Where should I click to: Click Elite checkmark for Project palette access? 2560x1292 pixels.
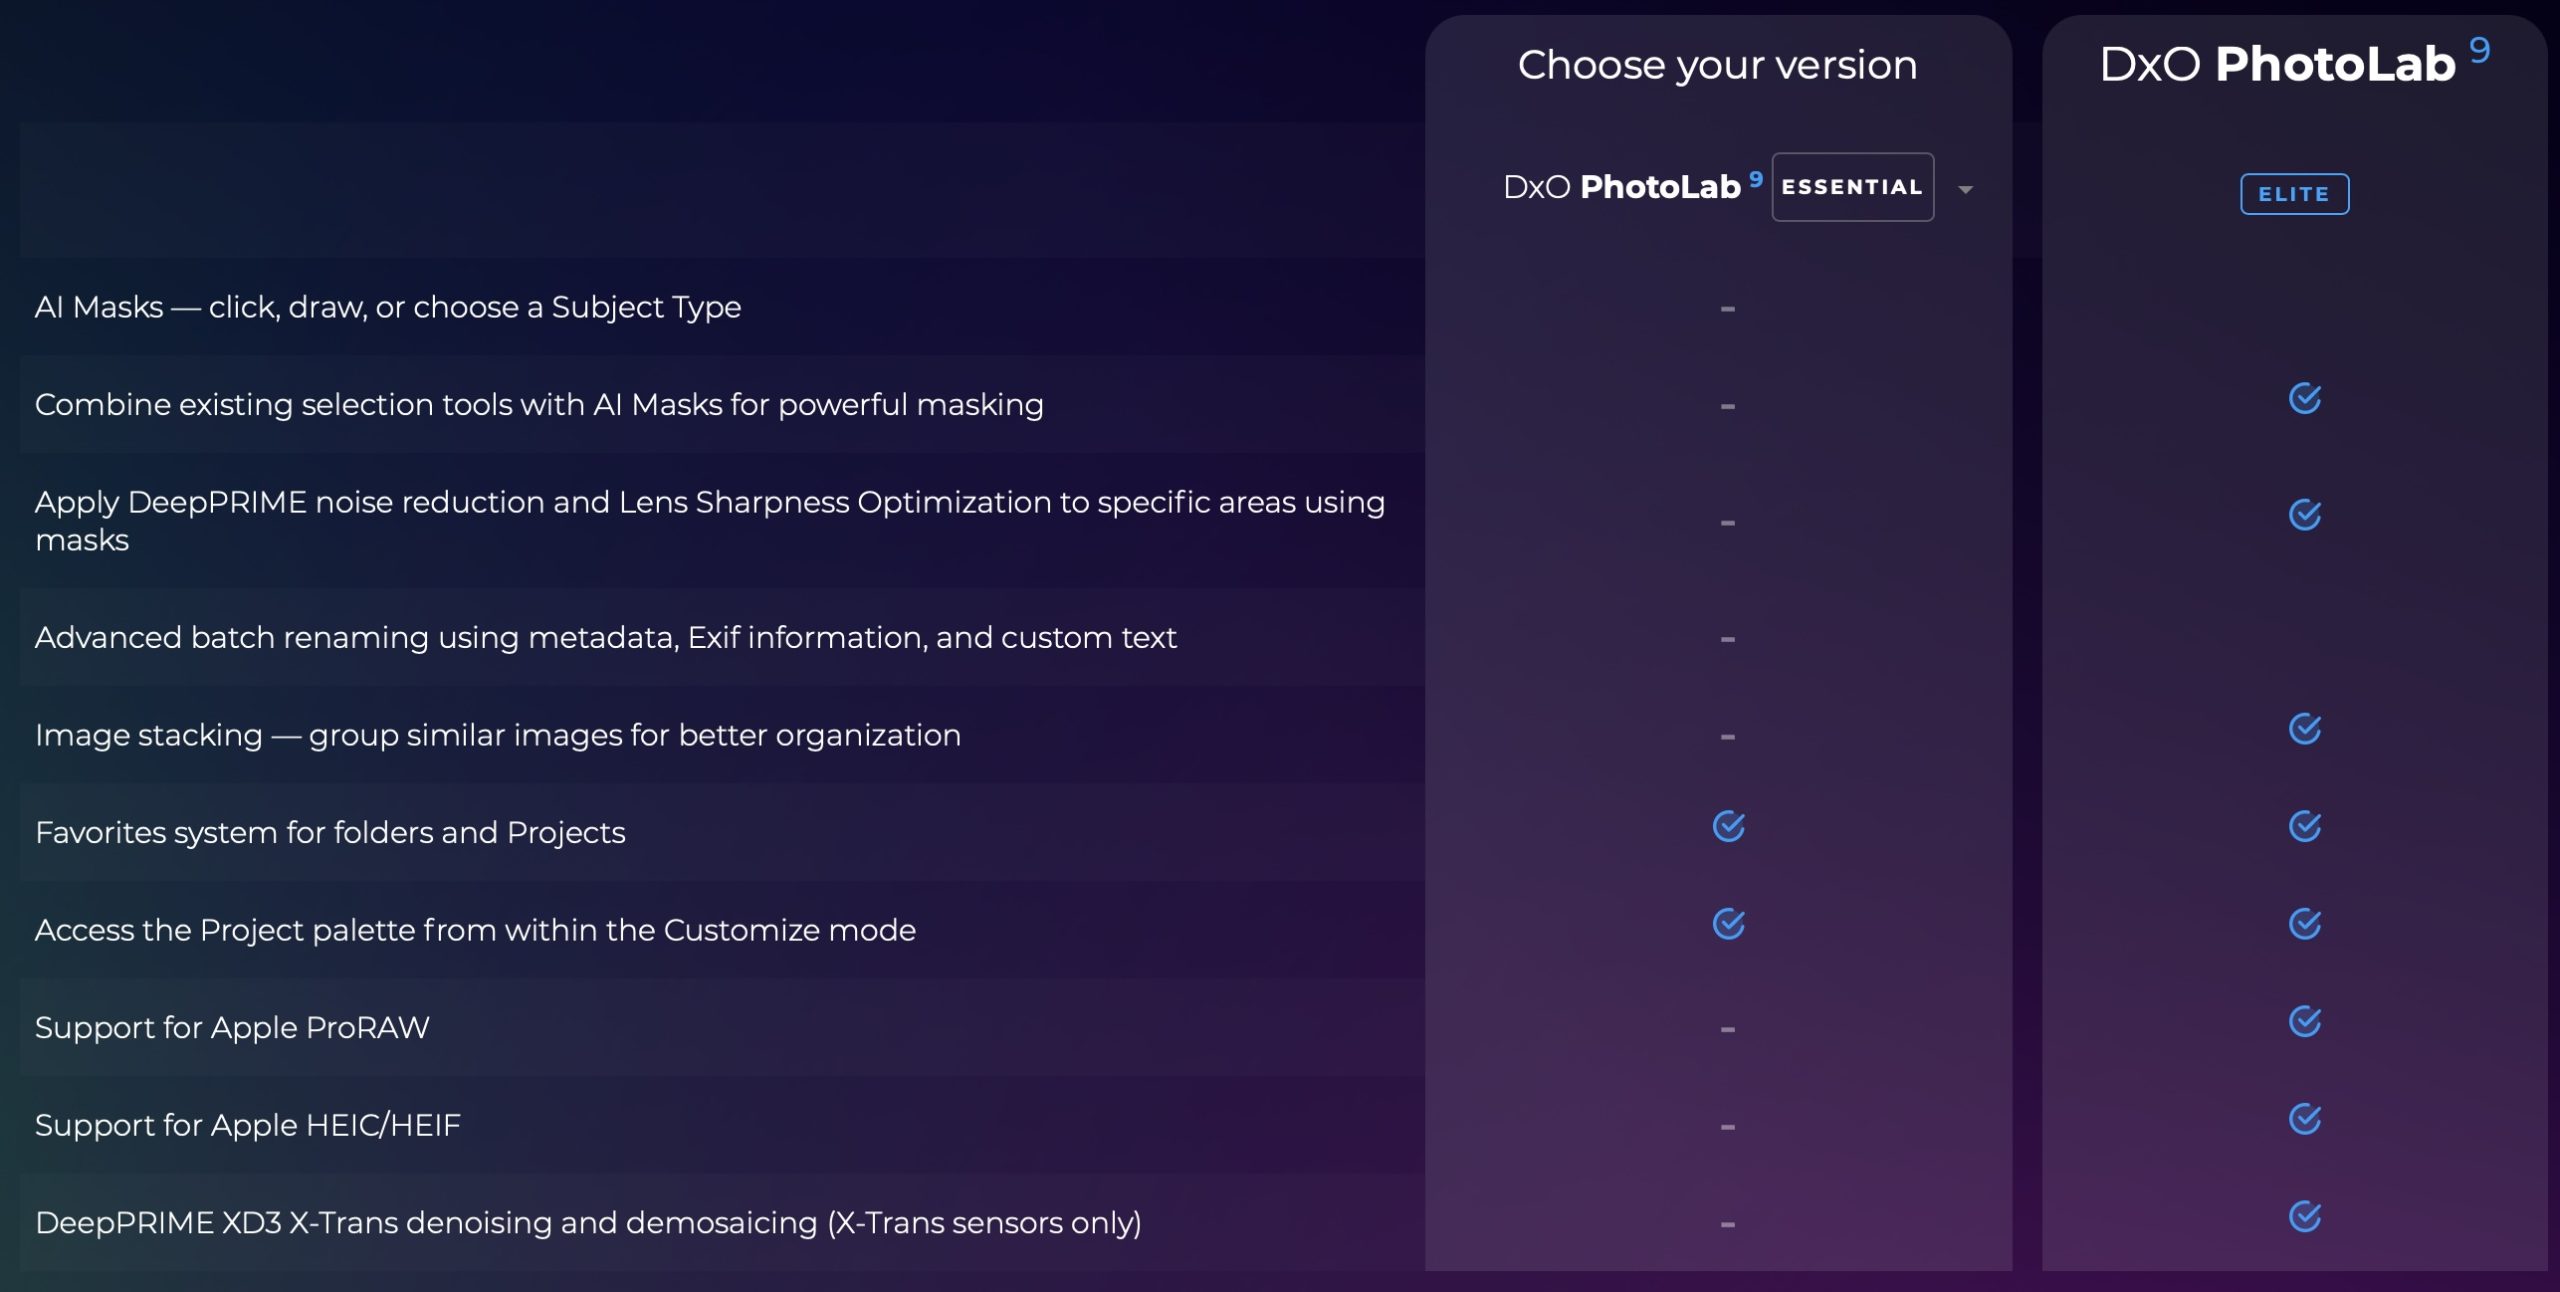pyautogui.click(x=2304, y=924)
